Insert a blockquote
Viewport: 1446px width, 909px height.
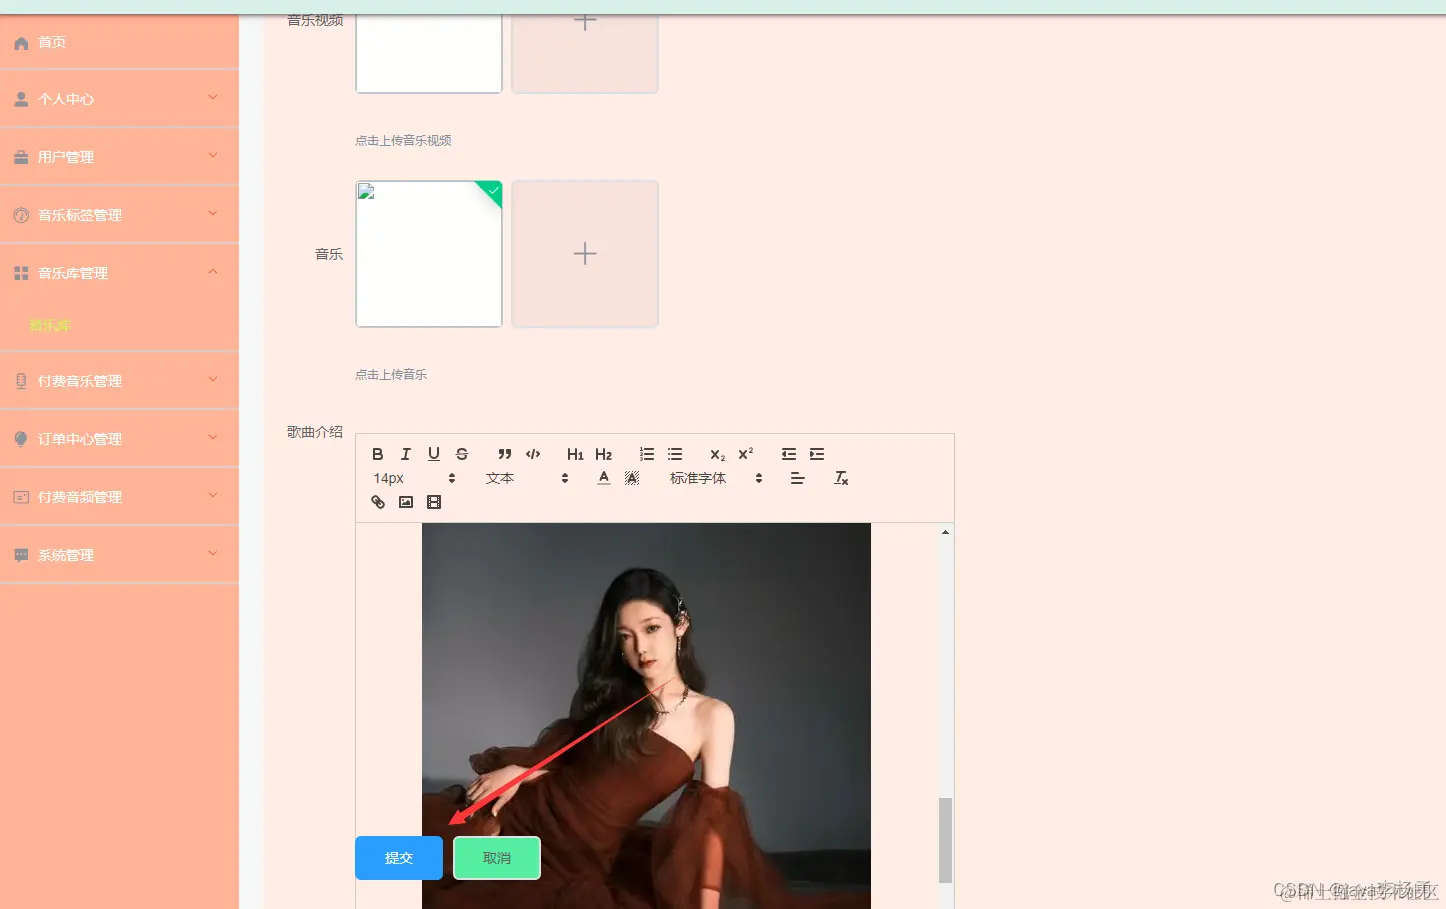tap(505, 454)
